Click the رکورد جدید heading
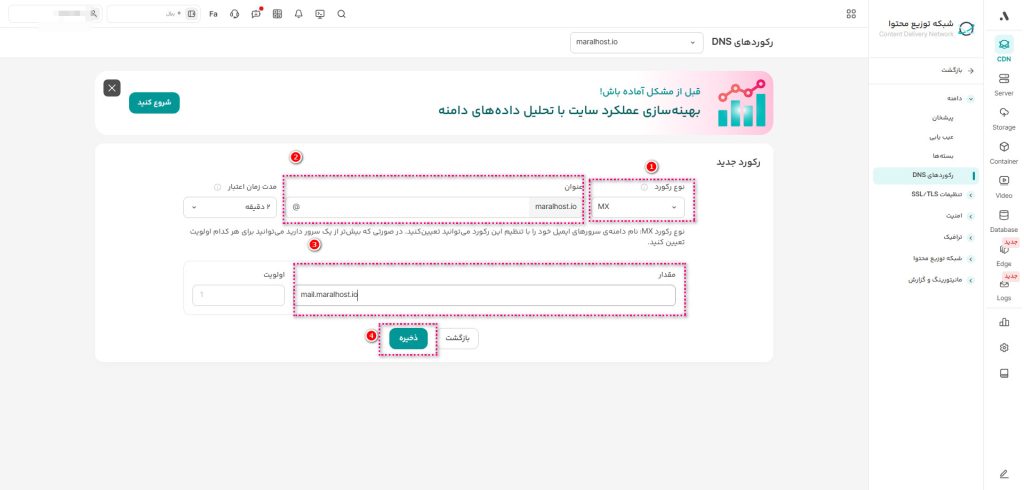 point(738,162)
